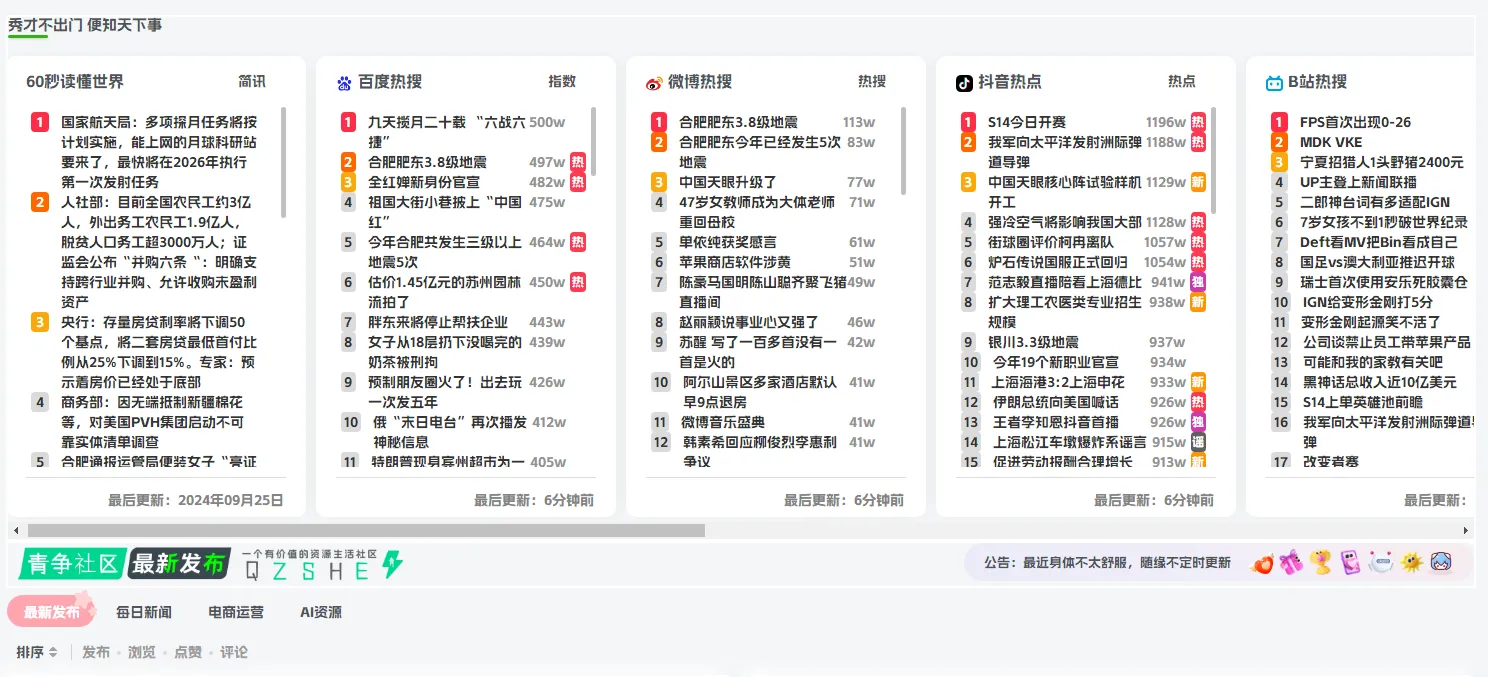Open 47岁女教师成为大体老师 Weibo topic
The height and width of the screenshot is (677, 1488).
[x=757, y=212]
